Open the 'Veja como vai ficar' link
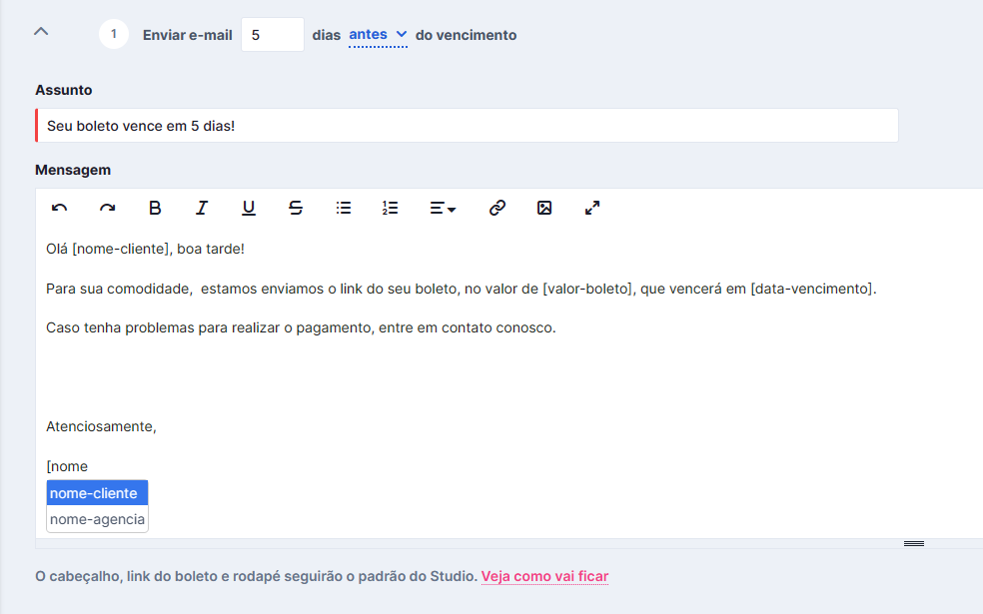983x614 pixels. pyautogui.click(x=545, y=576)
